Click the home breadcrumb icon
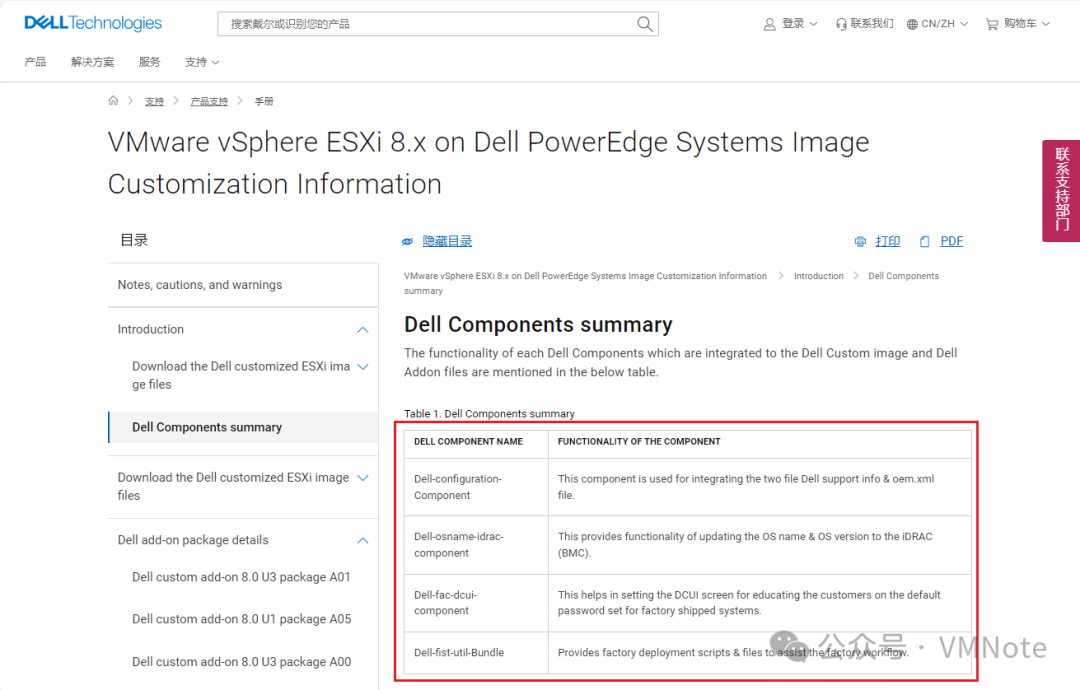 point(113,101)
